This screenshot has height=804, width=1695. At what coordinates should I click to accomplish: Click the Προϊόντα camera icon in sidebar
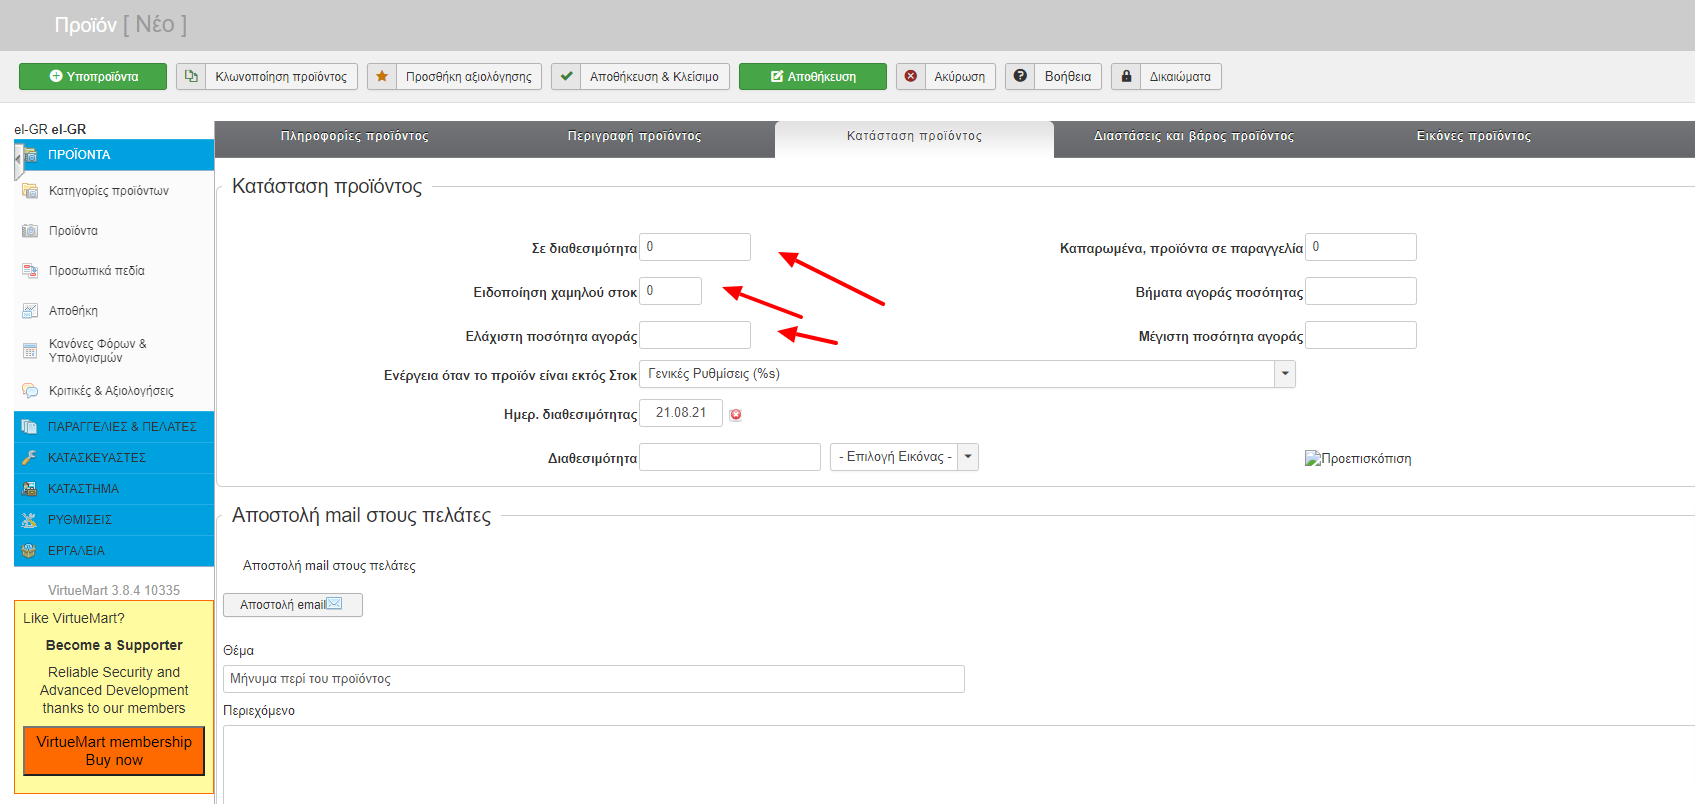coord(30,231)
